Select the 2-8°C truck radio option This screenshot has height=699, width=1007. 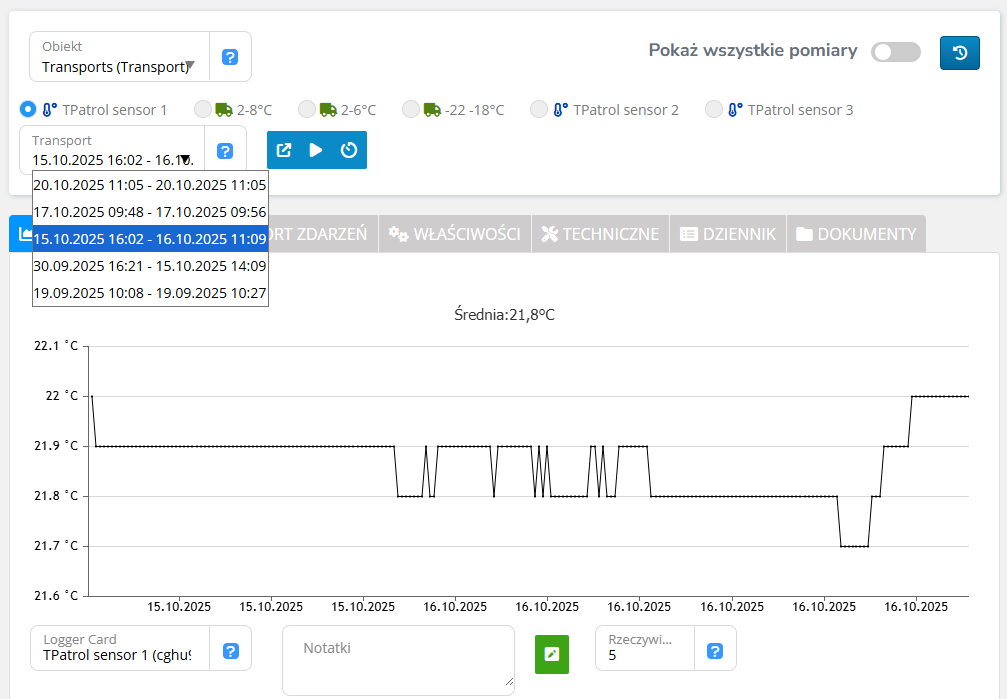pos(203,110)
